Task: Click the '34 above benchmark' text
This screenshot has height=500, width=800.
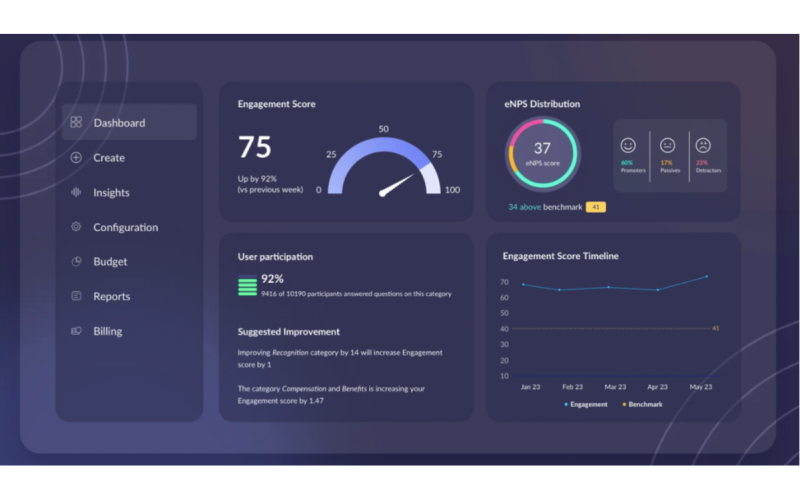Action: [545, 207]
